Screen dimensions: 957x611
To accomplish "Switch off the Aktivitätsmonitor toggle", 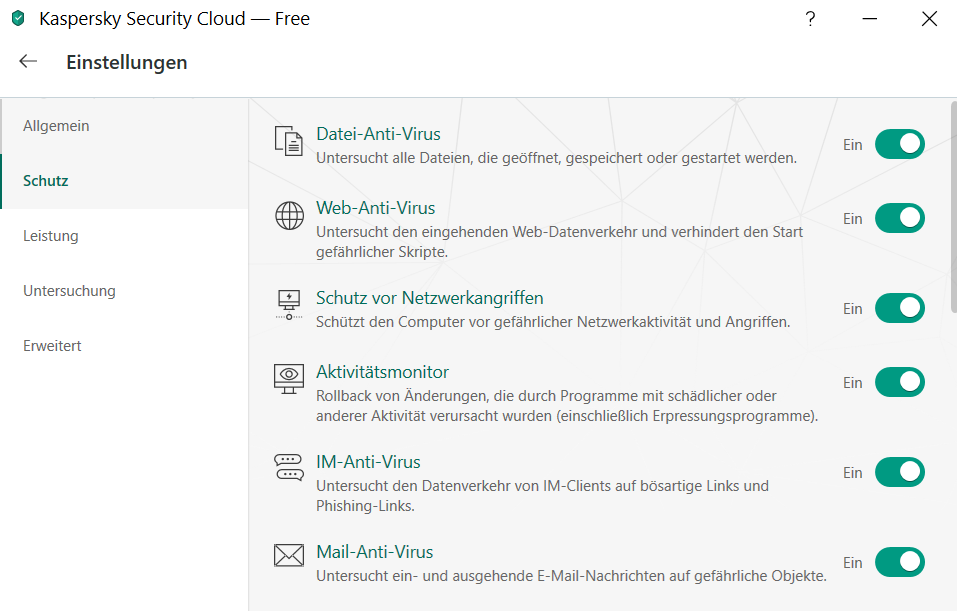I will 899,382.
